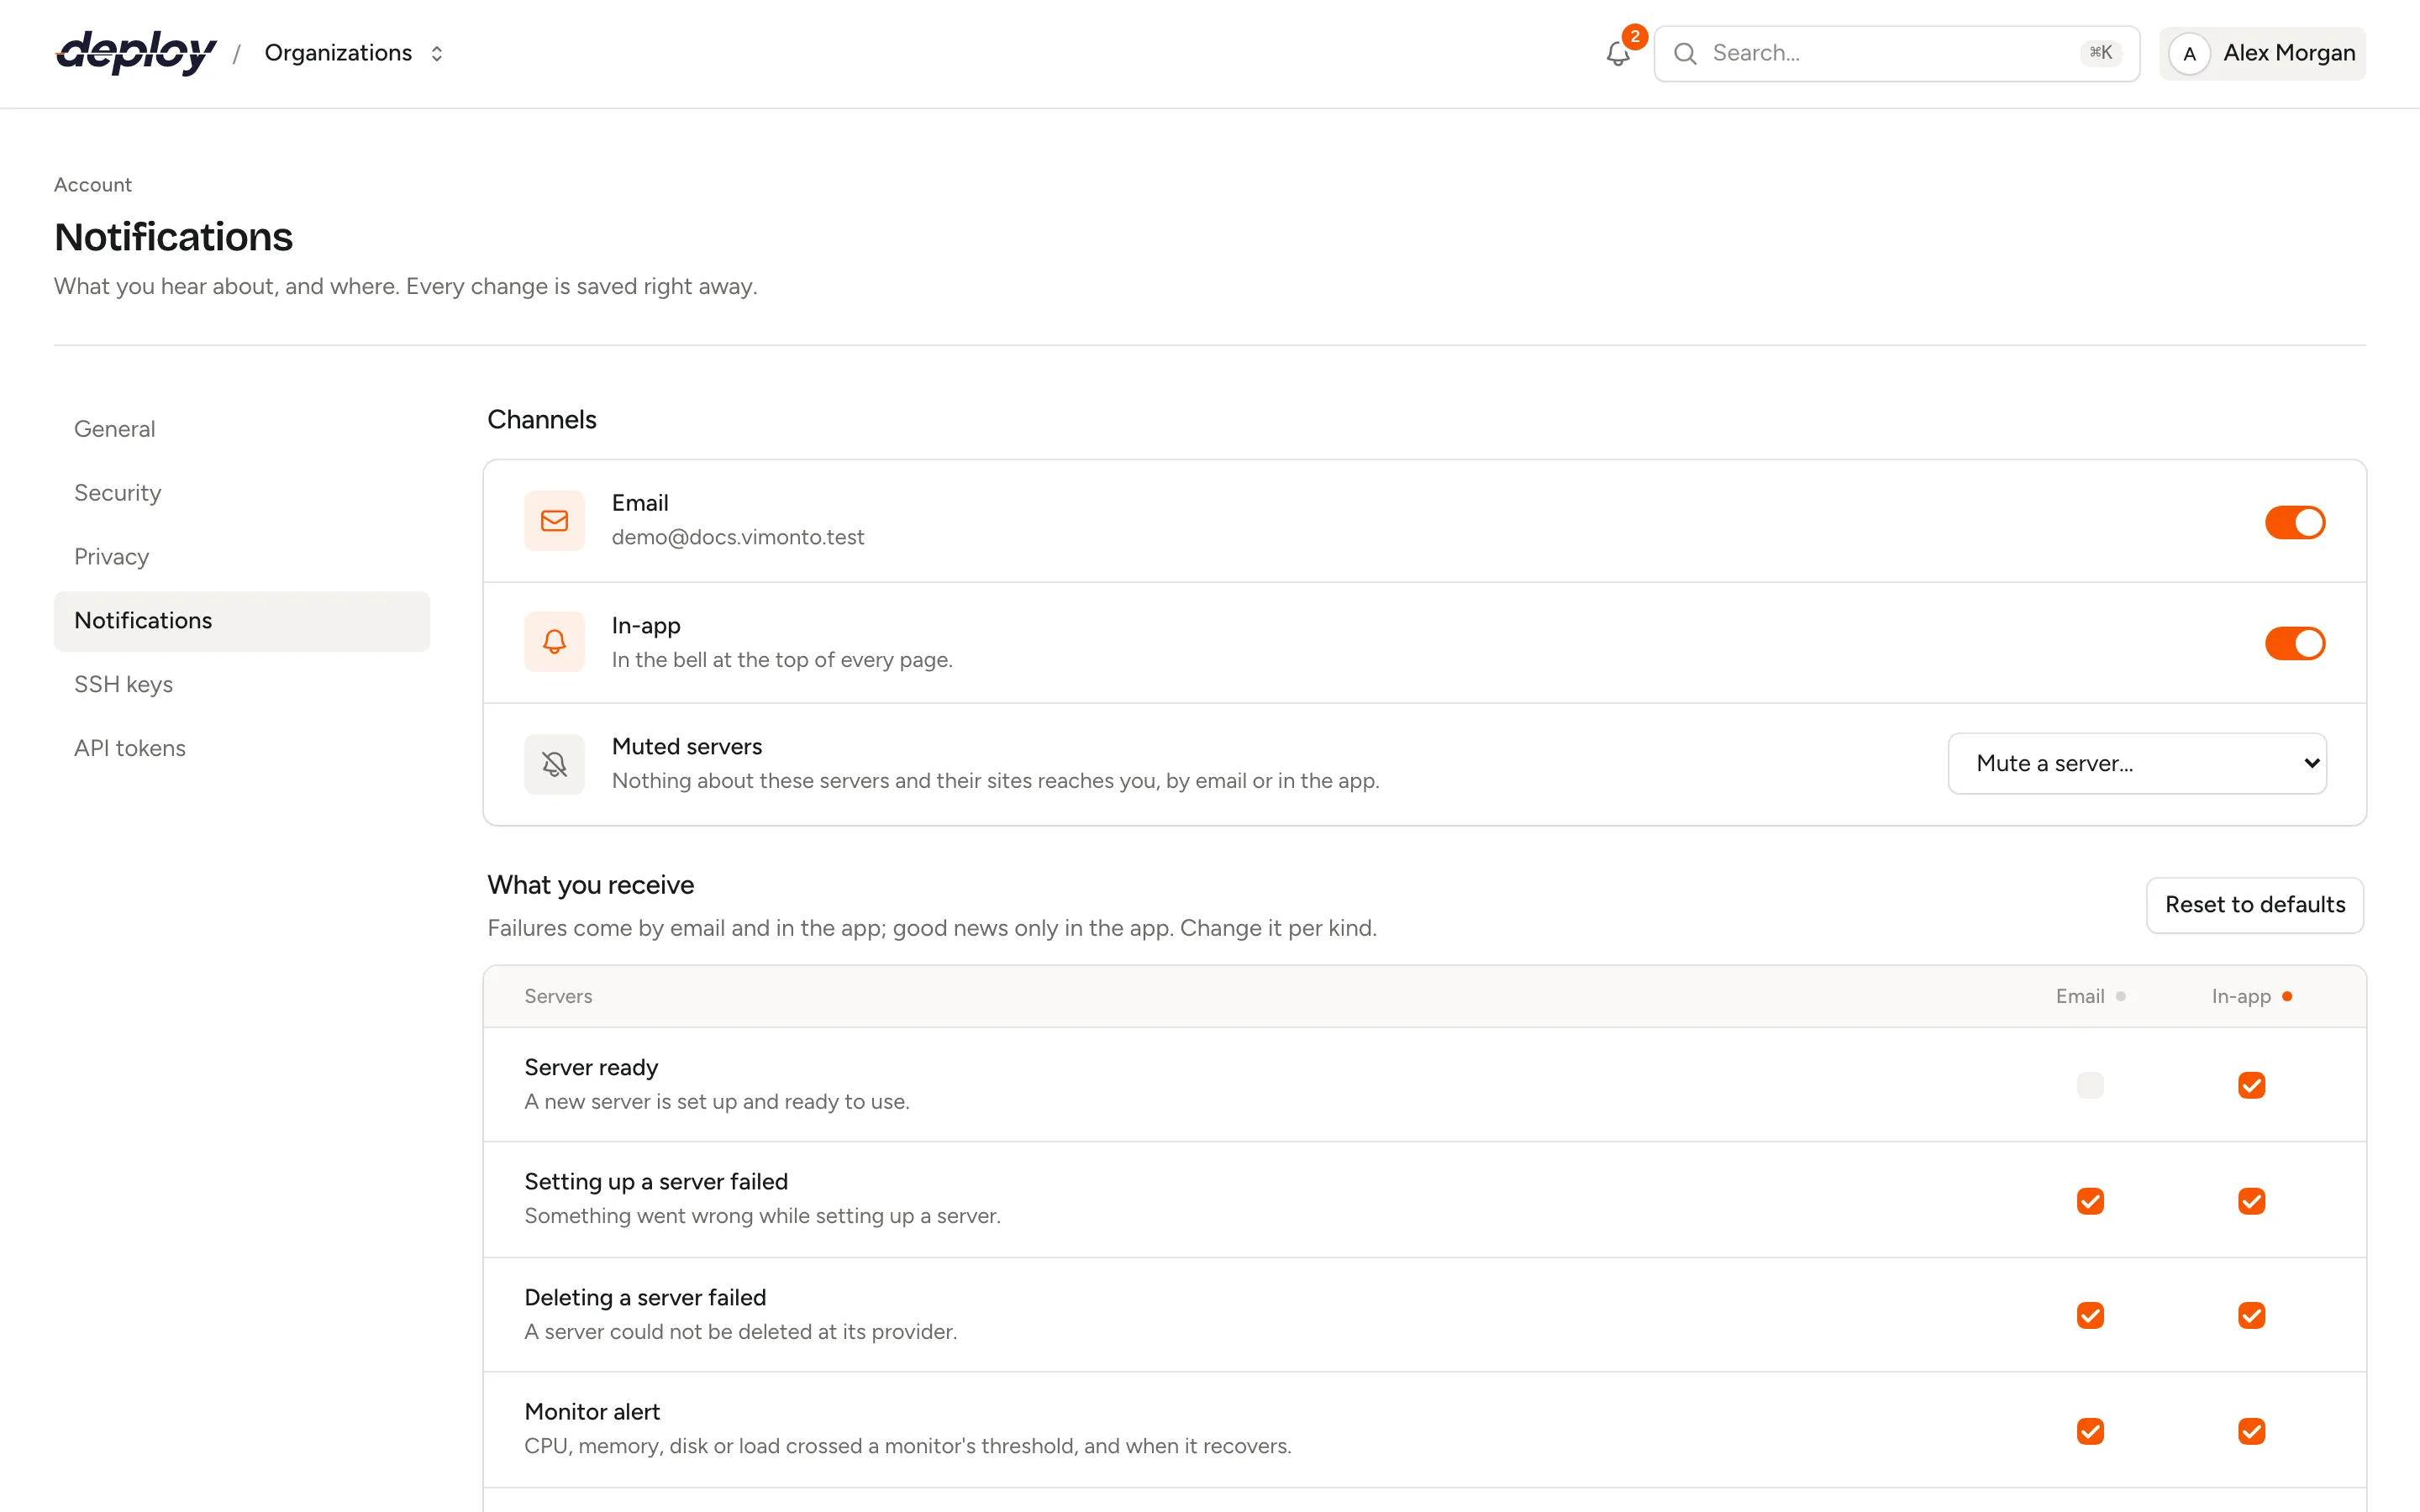Go to General settings

(x=242, y=429)
